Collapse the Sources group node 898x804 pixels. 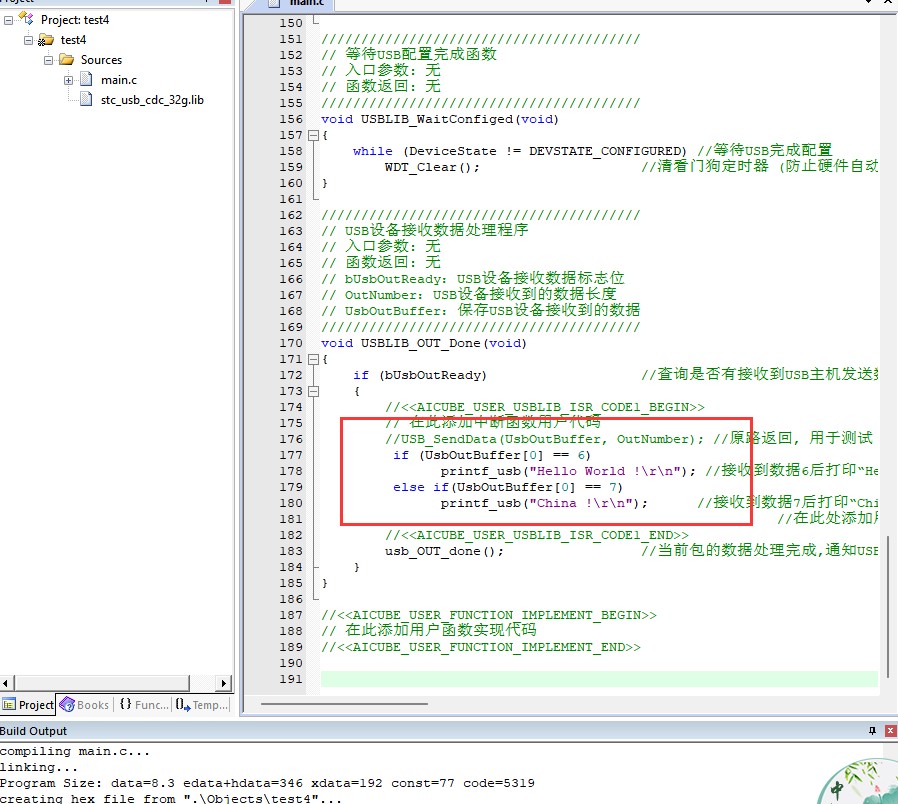[x=48, y=60]
